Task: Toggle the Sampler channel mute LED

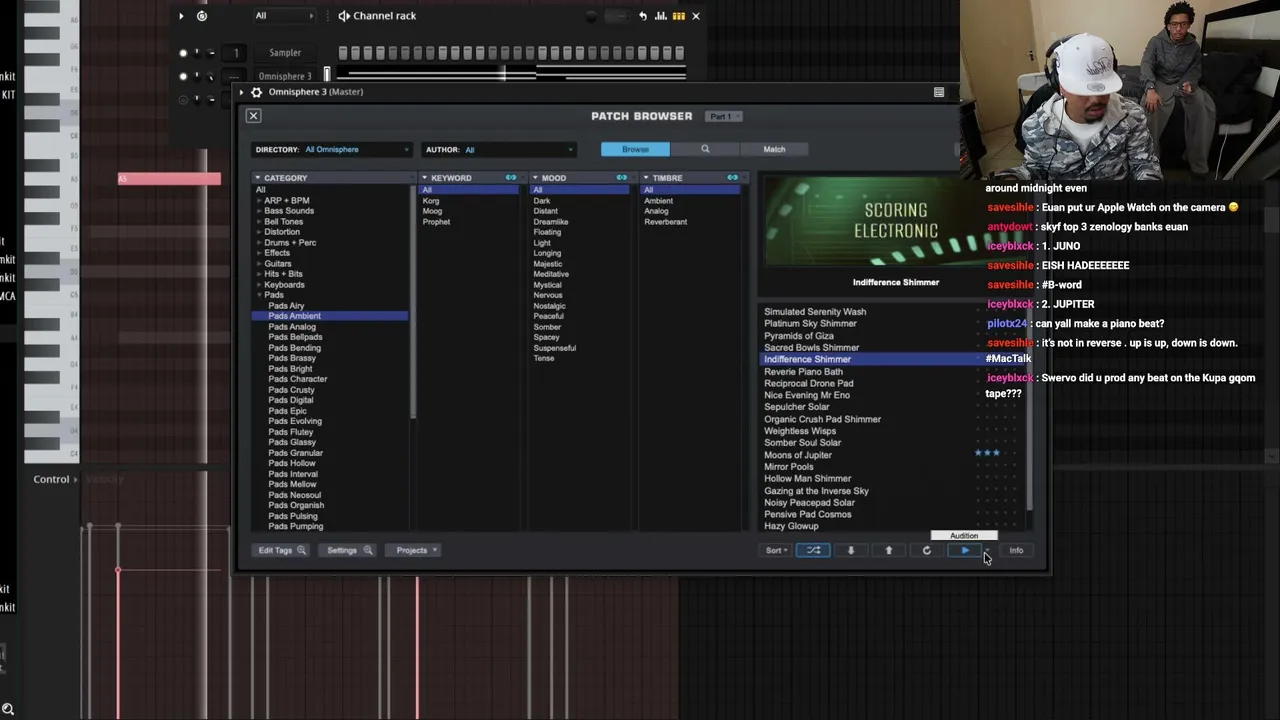Action: [x=182, y=53]
